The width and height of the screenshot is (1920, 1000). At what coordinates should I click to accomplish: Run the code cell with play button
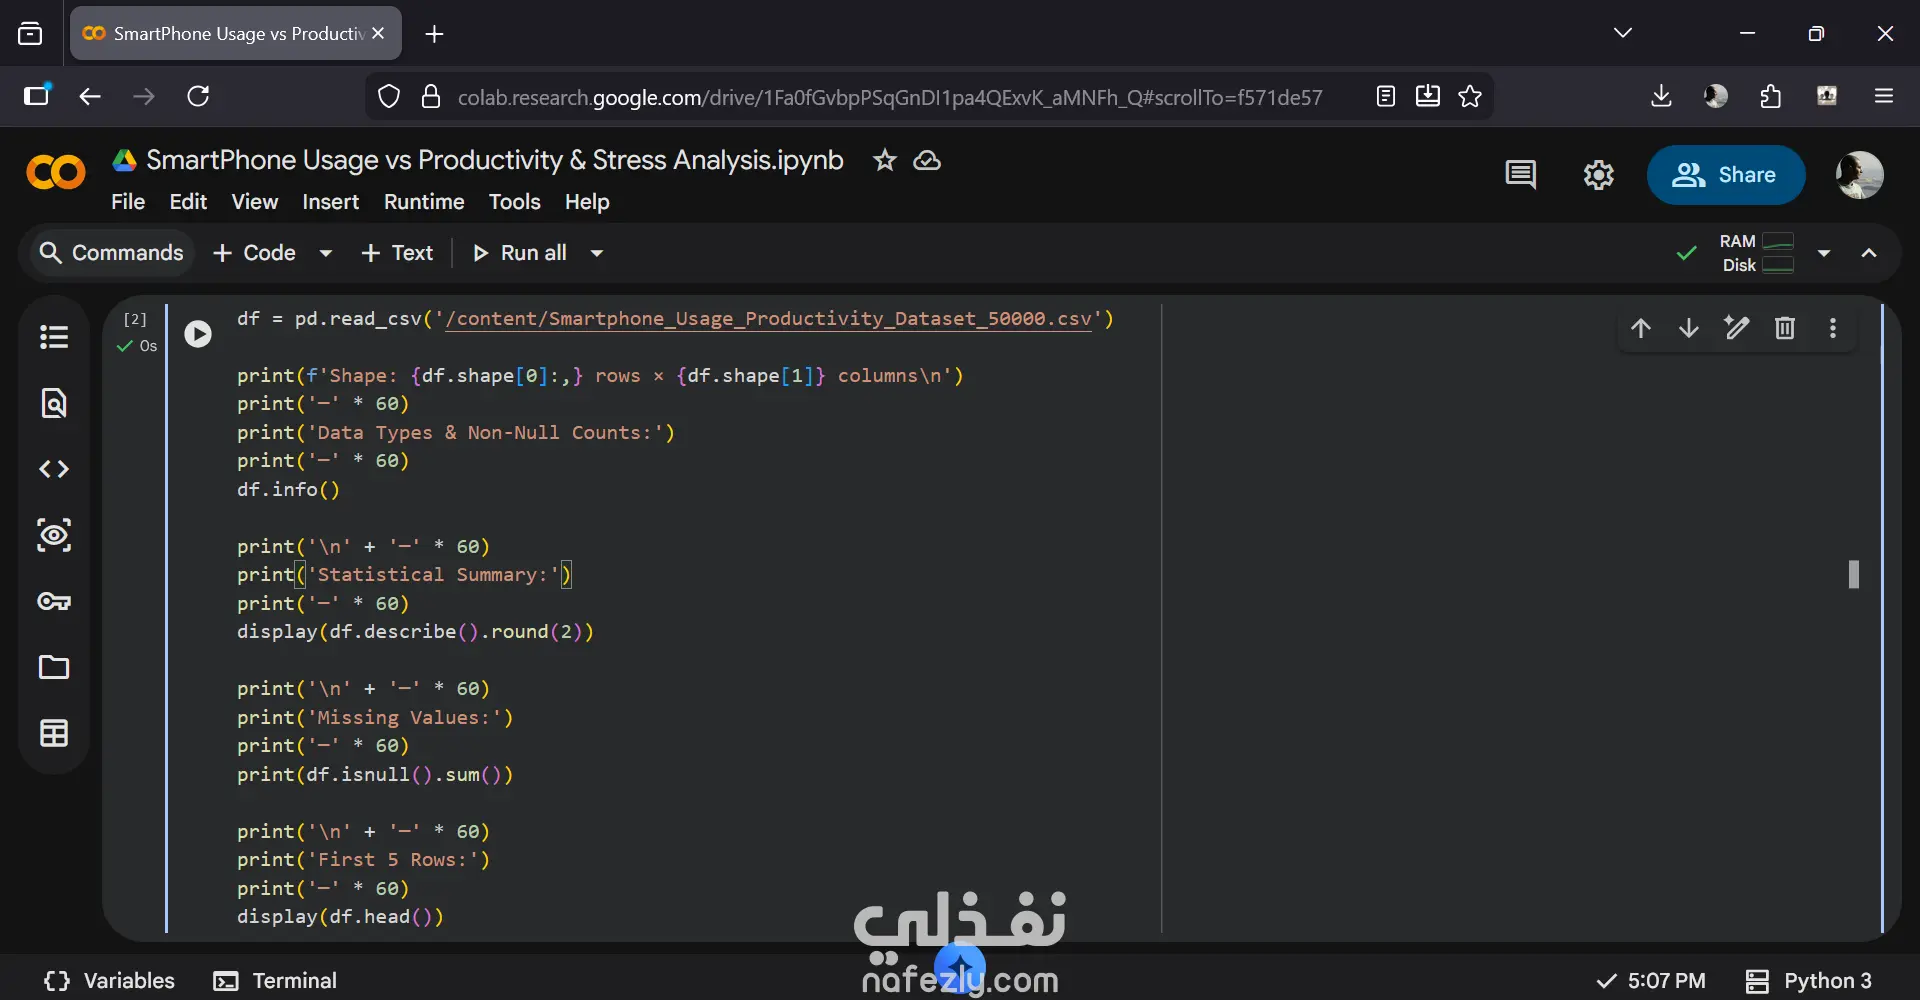click(198, 334)
